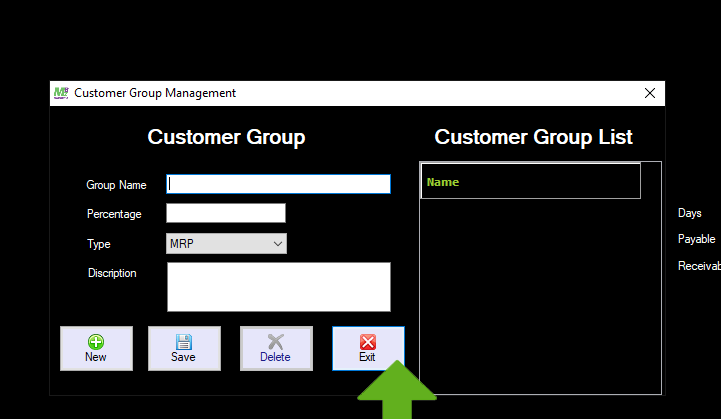721x419 pixels.
Task: Click the app logo in the title bar
Action: tap(60, 93)
